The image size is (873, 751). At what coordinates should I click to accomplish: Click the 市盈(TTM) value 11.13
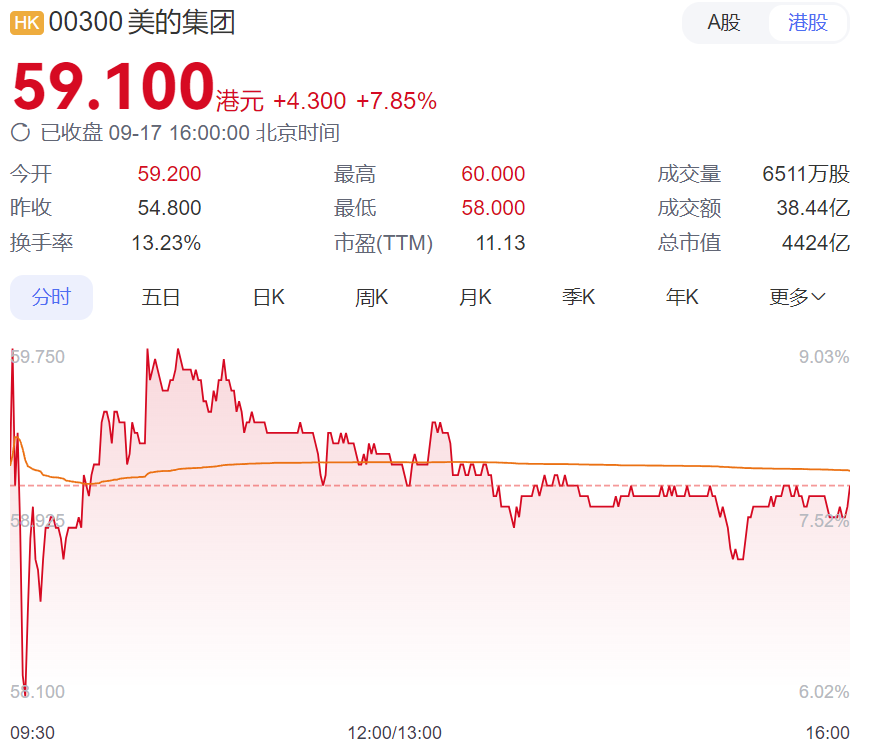(x=501, y=243)
